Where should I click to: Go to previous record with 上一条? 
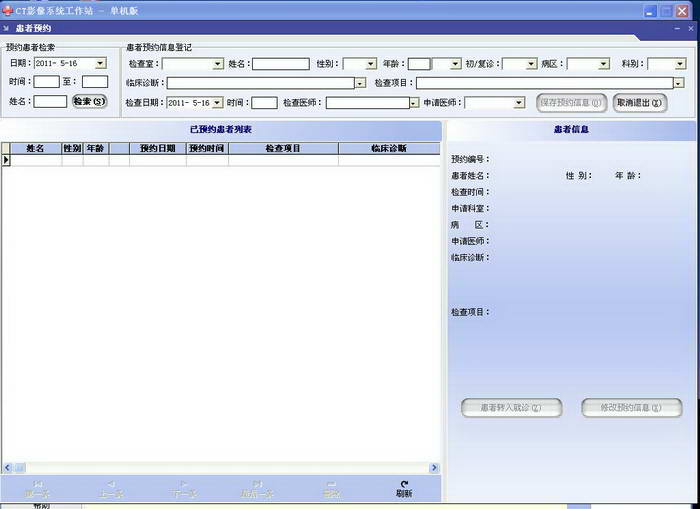111,489
